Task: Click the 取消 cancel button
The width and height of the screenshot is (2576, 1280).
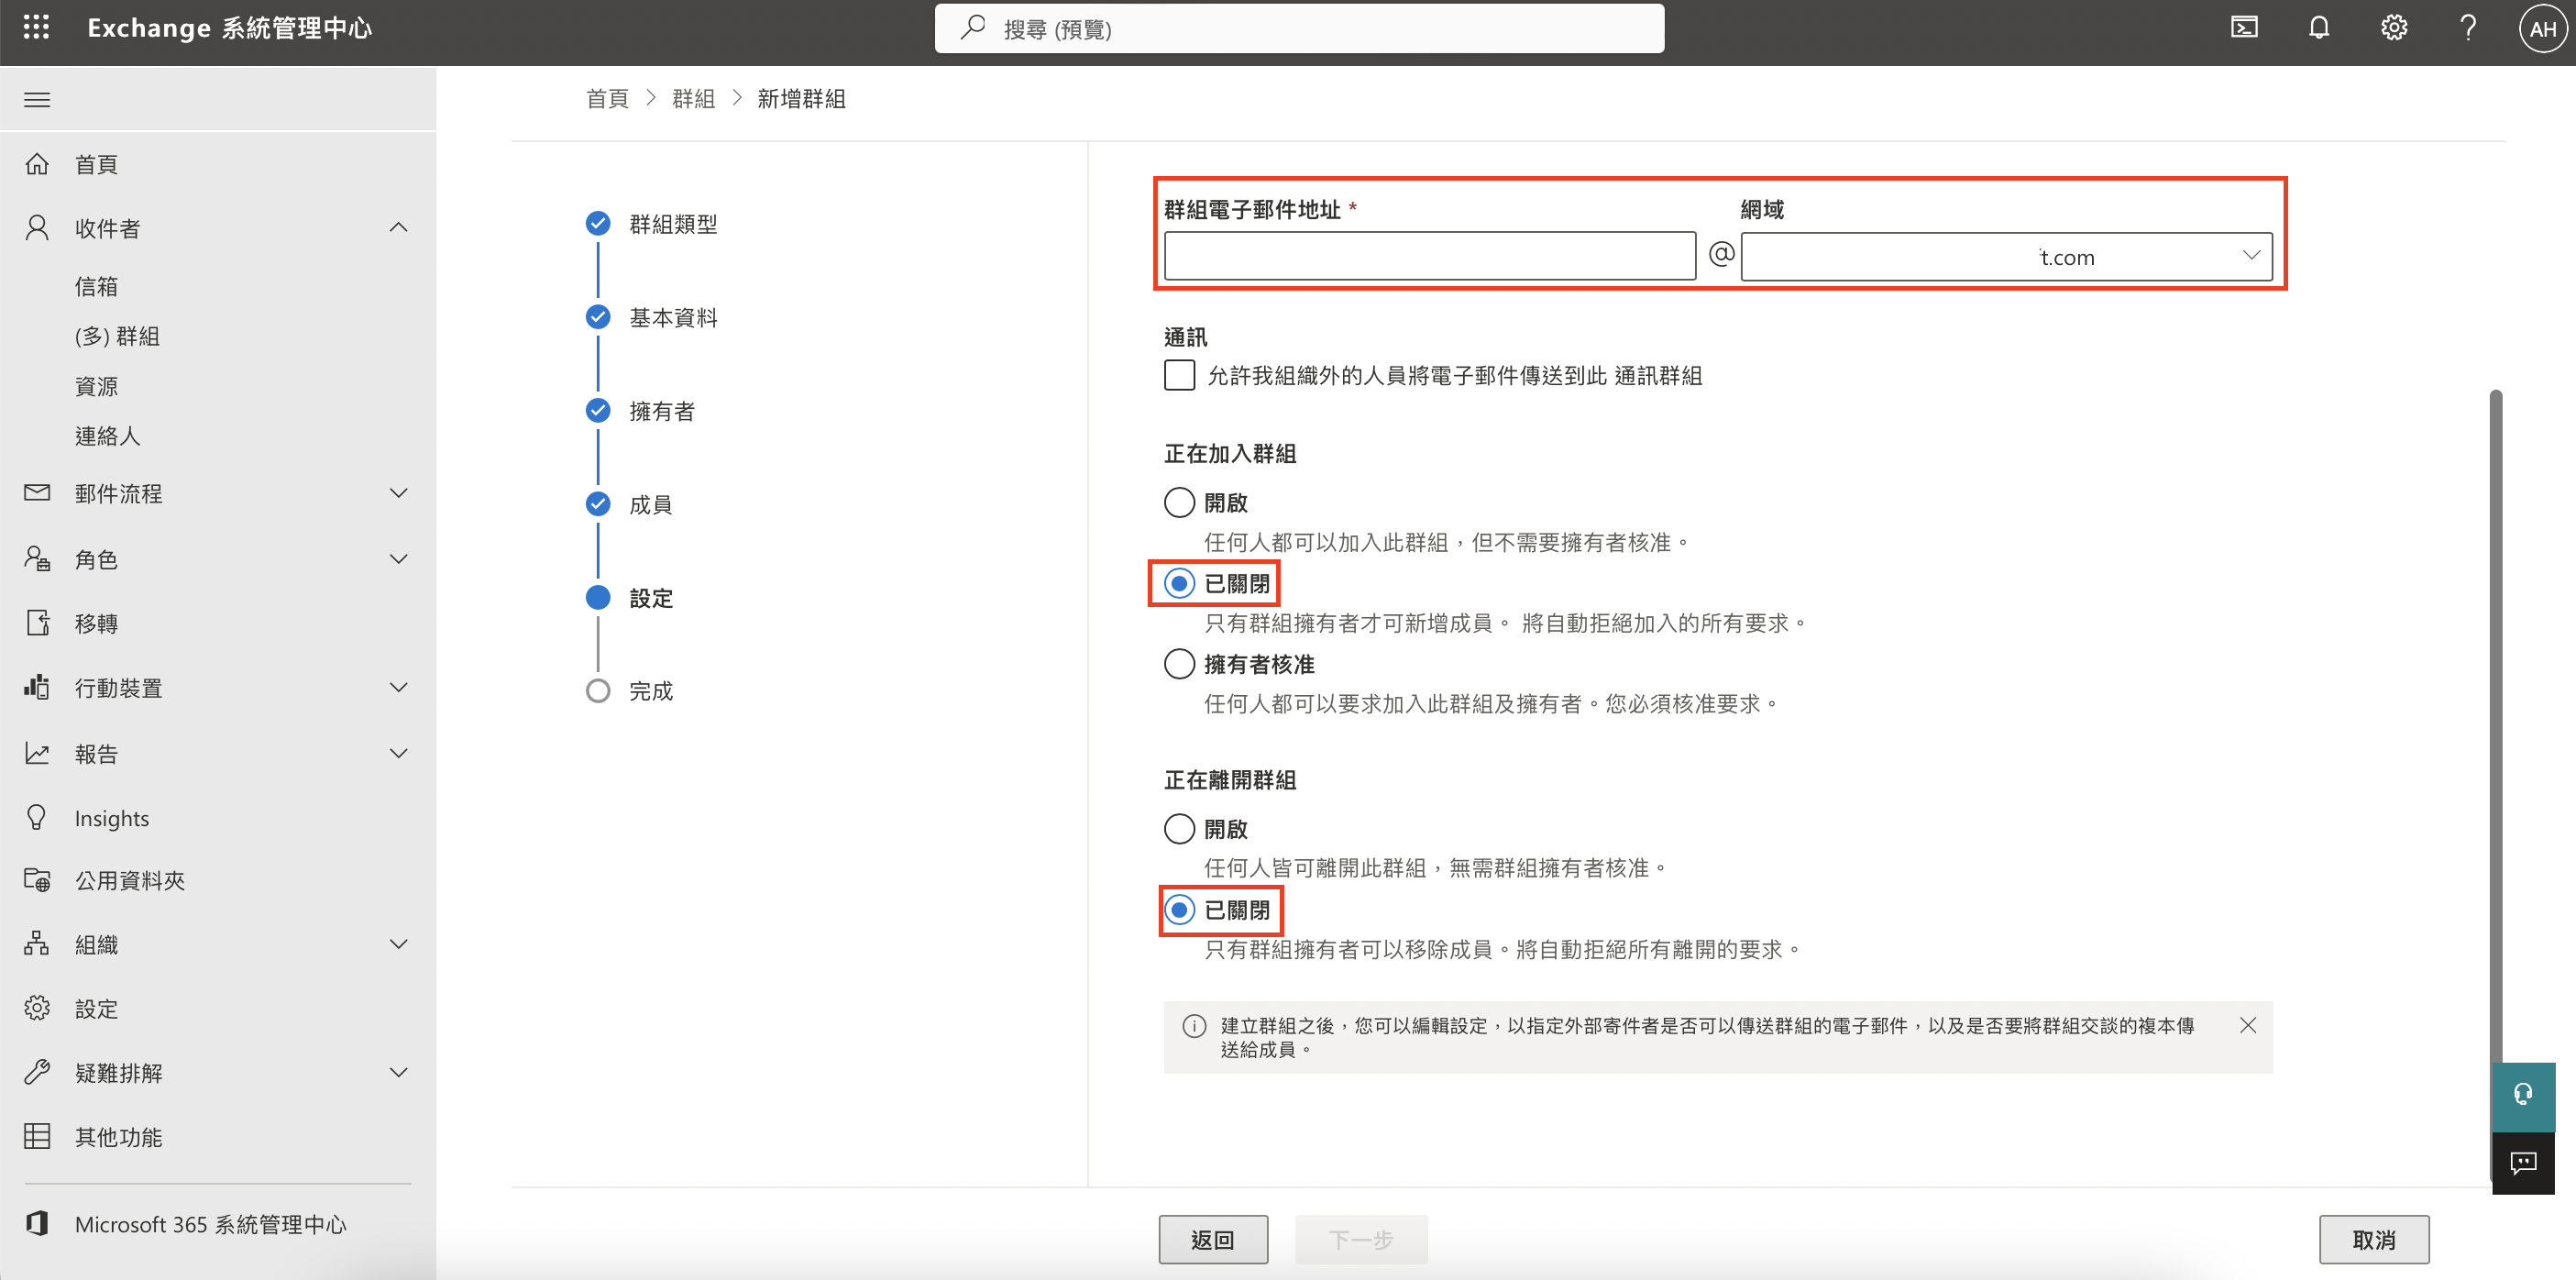Action: click(2374, 1240)
